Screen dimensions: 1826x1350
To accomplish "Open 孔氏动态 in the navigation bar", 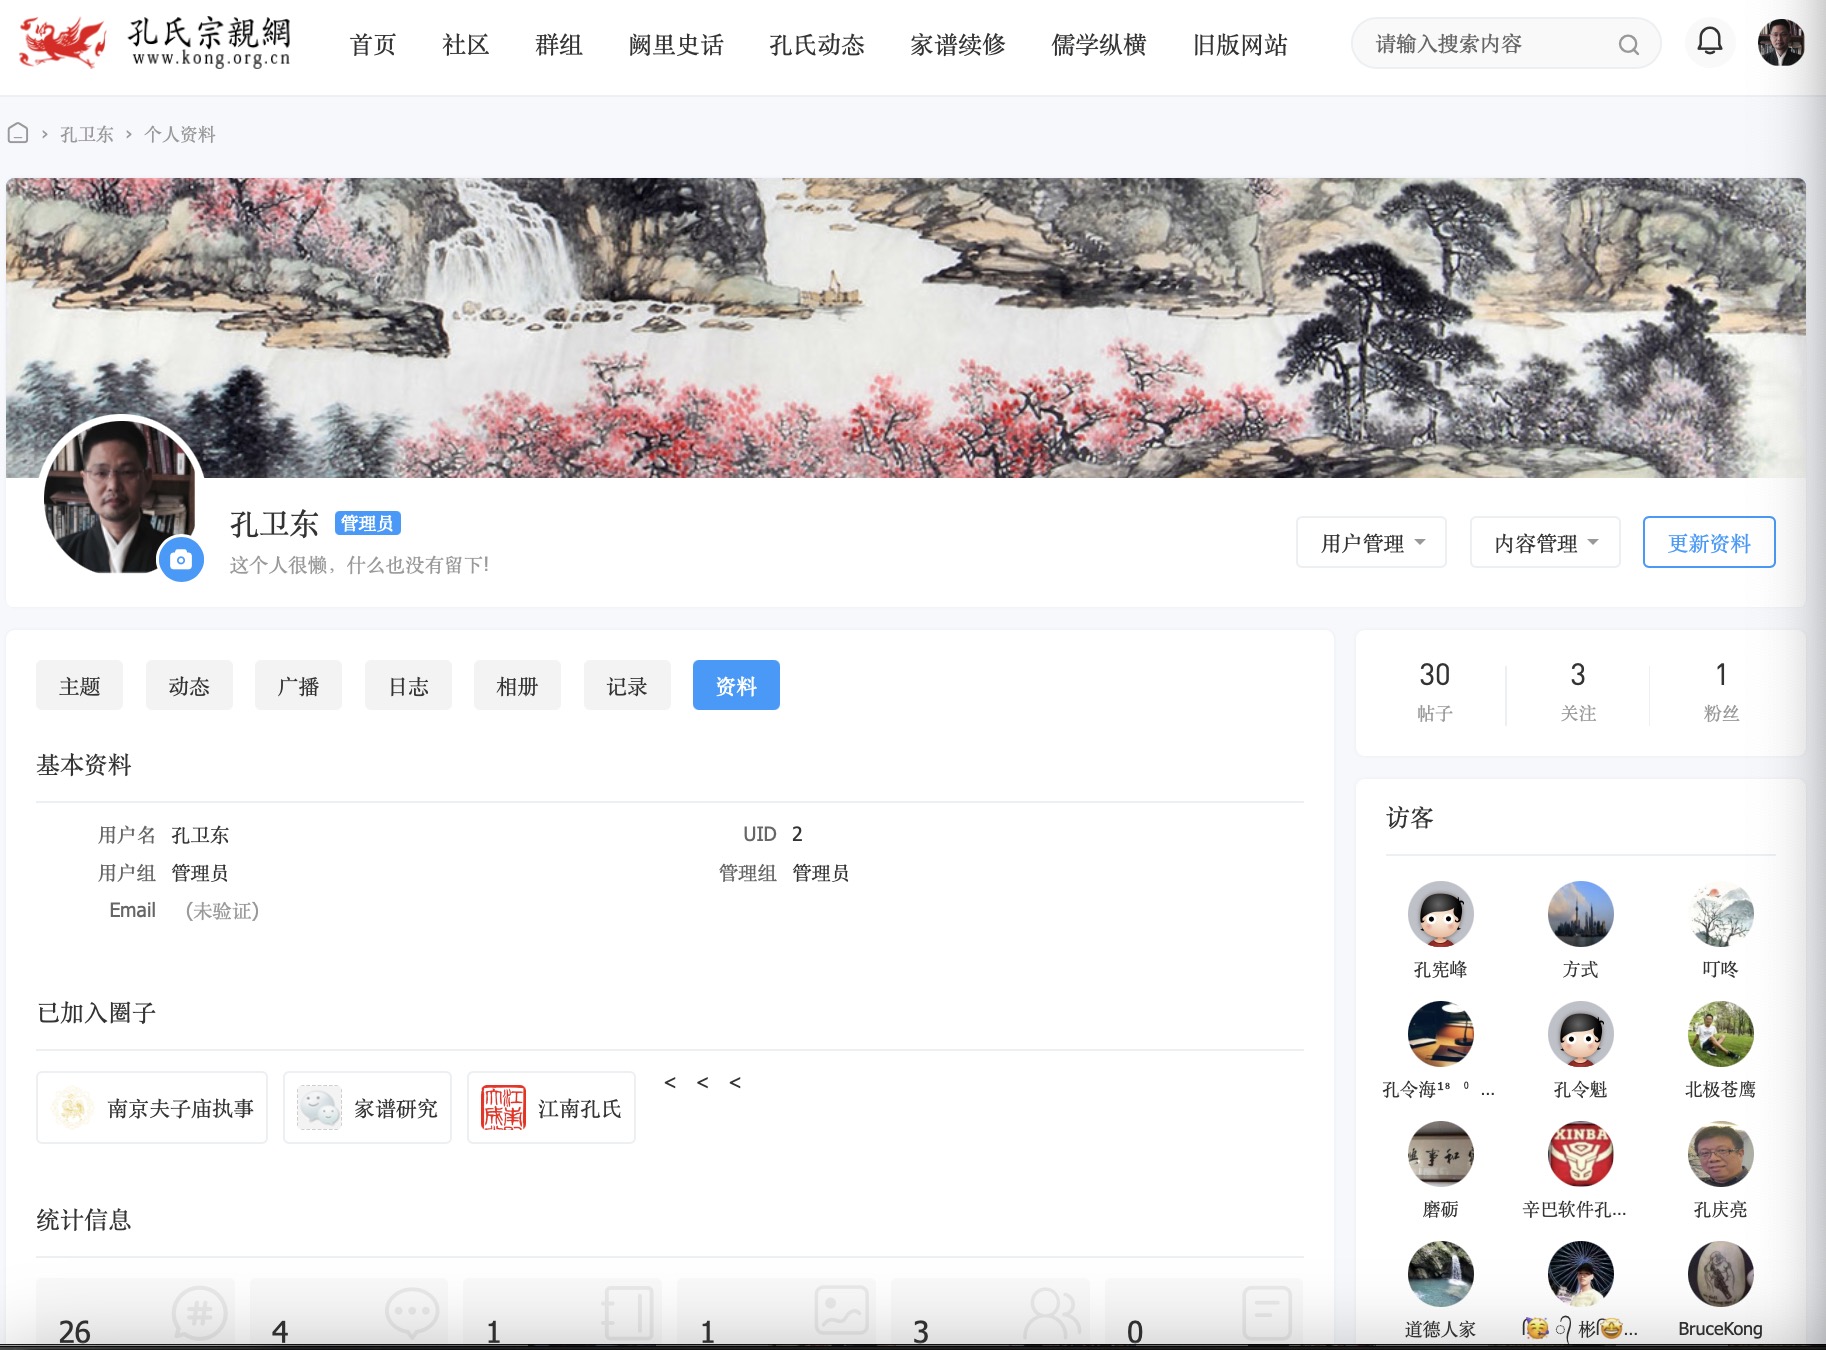I will (817, 45).
